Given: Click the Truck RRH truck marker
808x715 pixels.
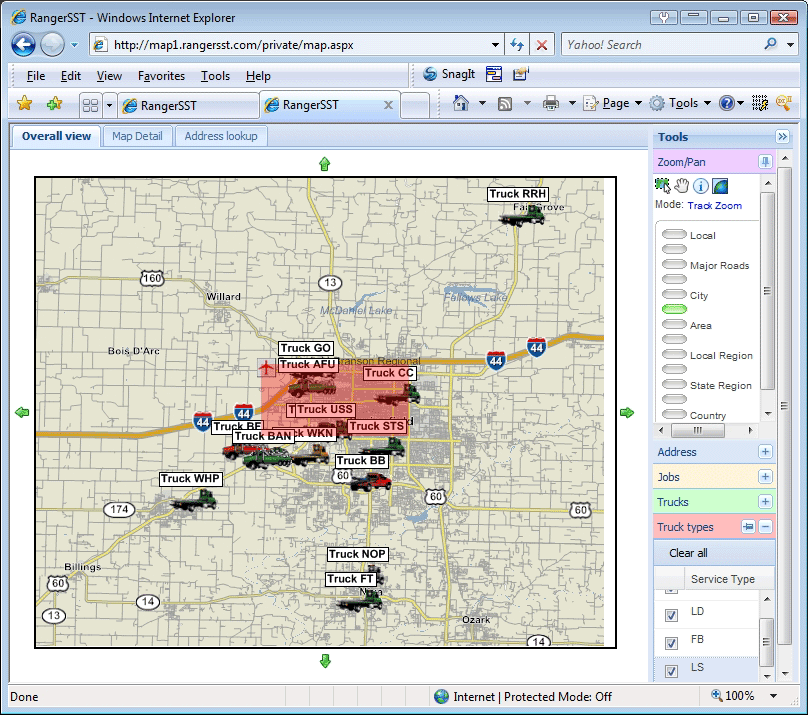Looking at the screenshot, I should [x=523, y=214].
